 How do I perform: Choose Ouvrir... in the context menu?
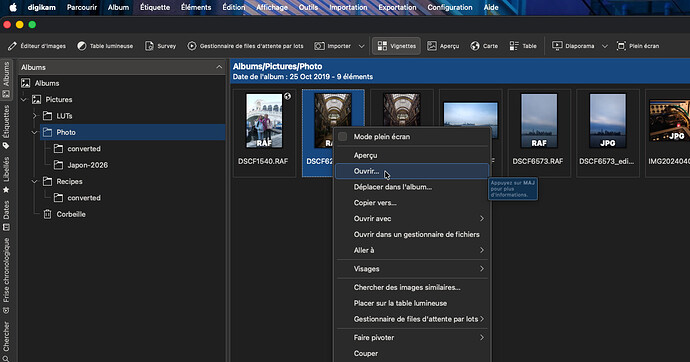coord(412,171)
